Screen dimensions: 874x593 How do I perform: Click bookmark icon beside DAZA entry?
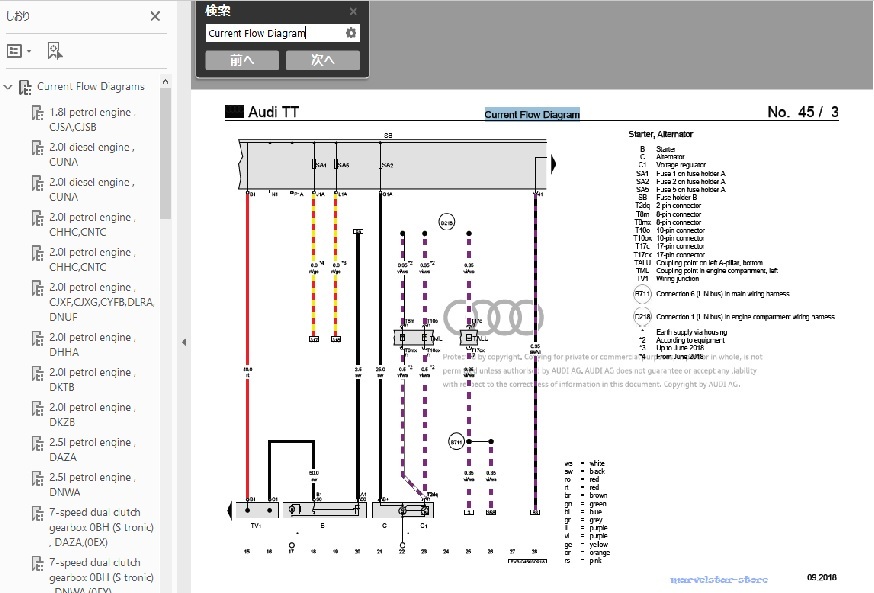click(x=37, y=444)
